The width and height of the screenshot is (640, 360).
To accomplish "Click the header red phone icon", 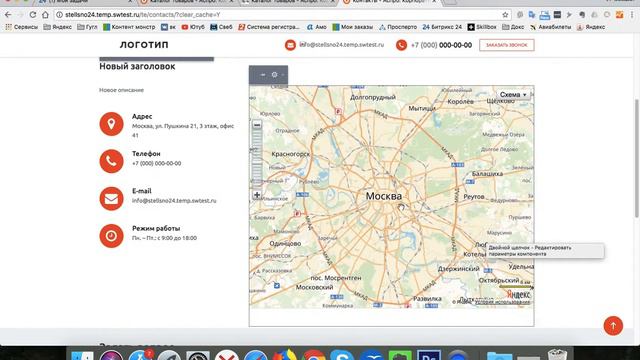I will tap(401, 45).
